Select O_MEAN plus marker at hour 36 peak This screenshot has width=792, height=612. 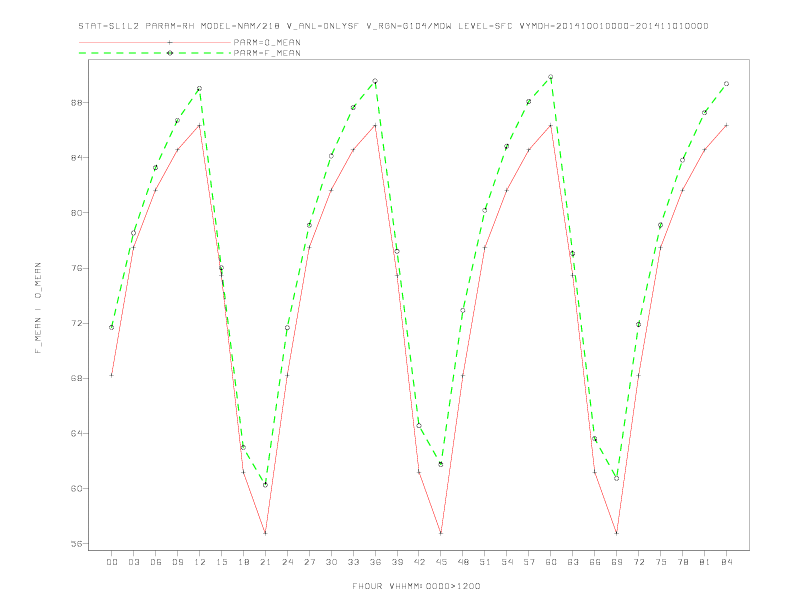375,125
